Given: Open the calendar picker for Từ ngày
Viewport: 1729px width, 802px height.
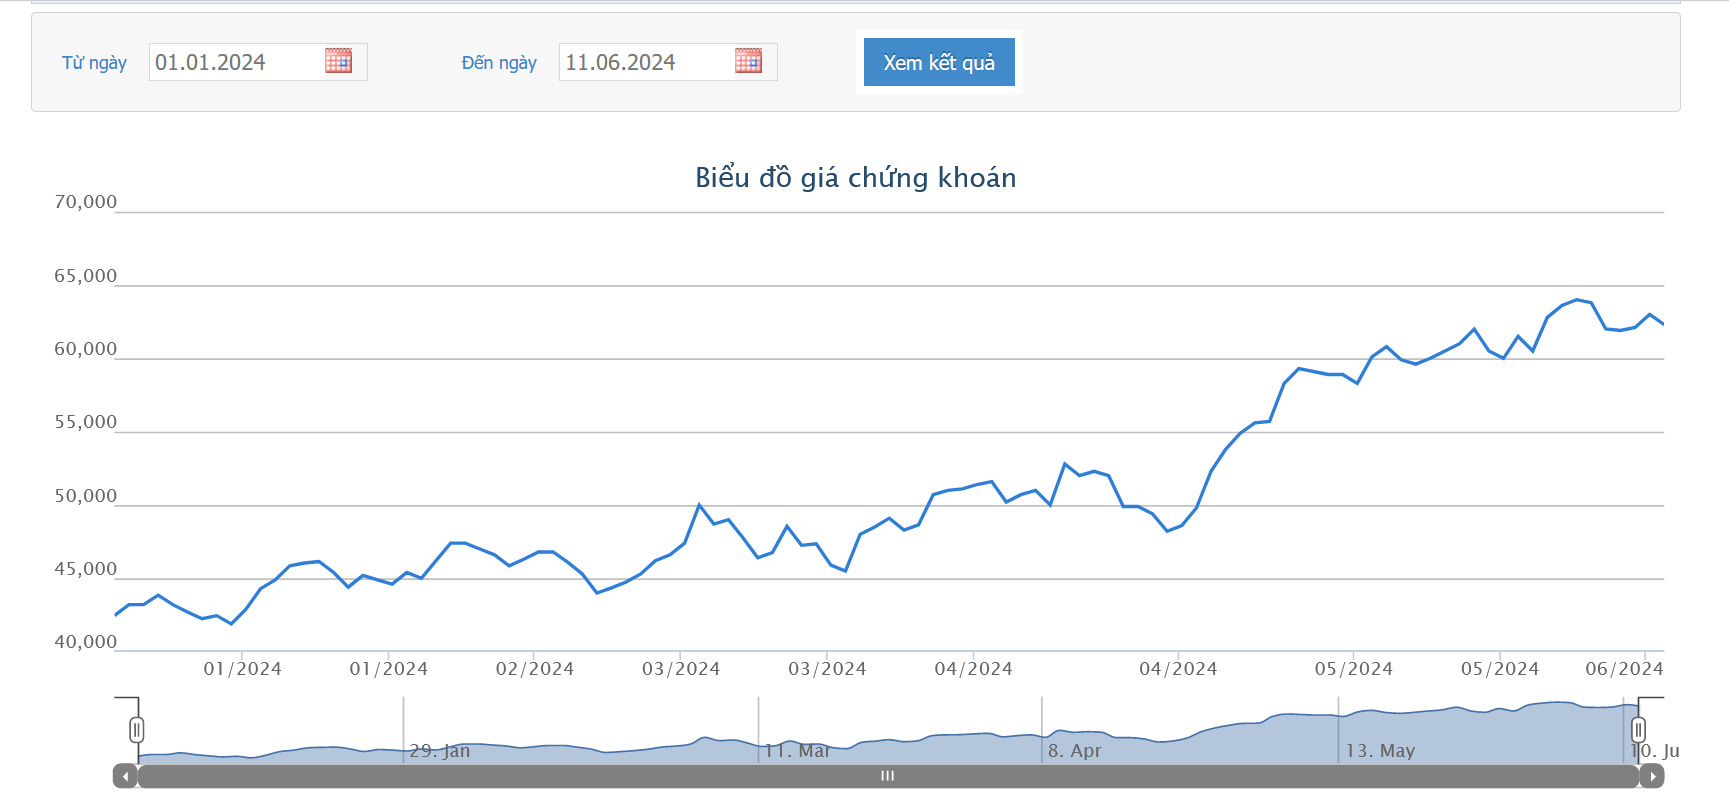Looking at the screenshot, I should pyautogui.click(x=338, y=61).
